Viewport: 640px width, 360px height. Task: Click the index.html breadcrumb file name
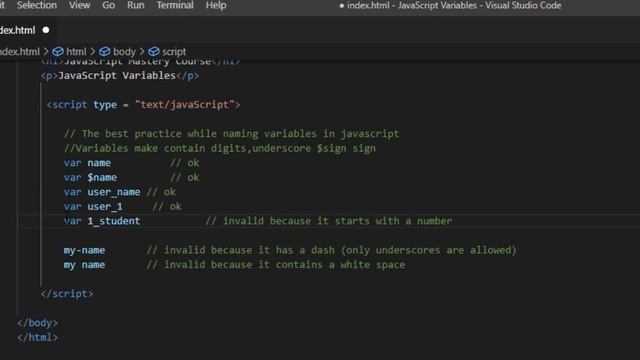(x=20, y=52)
